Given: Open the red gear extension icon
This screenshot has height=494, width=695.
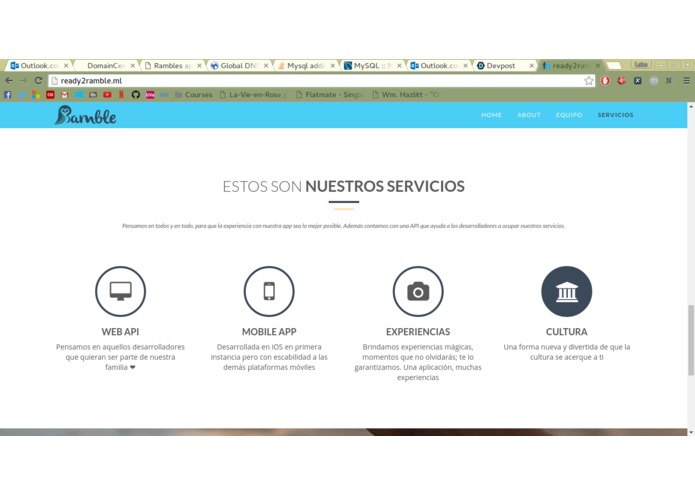Looking at the screenshot, I should point(621,80).
